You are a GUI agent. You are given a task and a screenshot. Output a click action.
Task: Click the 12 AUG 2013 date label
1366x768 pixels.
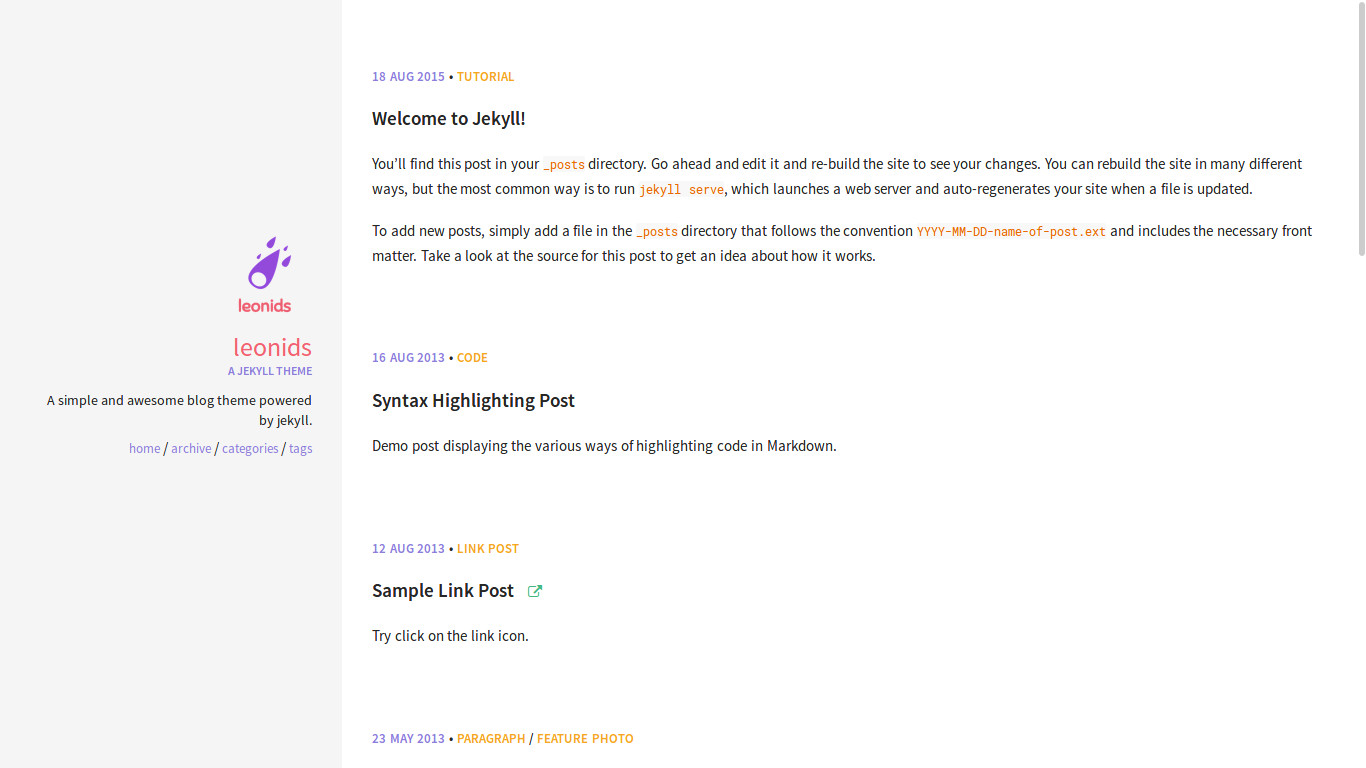pos(408,548)
